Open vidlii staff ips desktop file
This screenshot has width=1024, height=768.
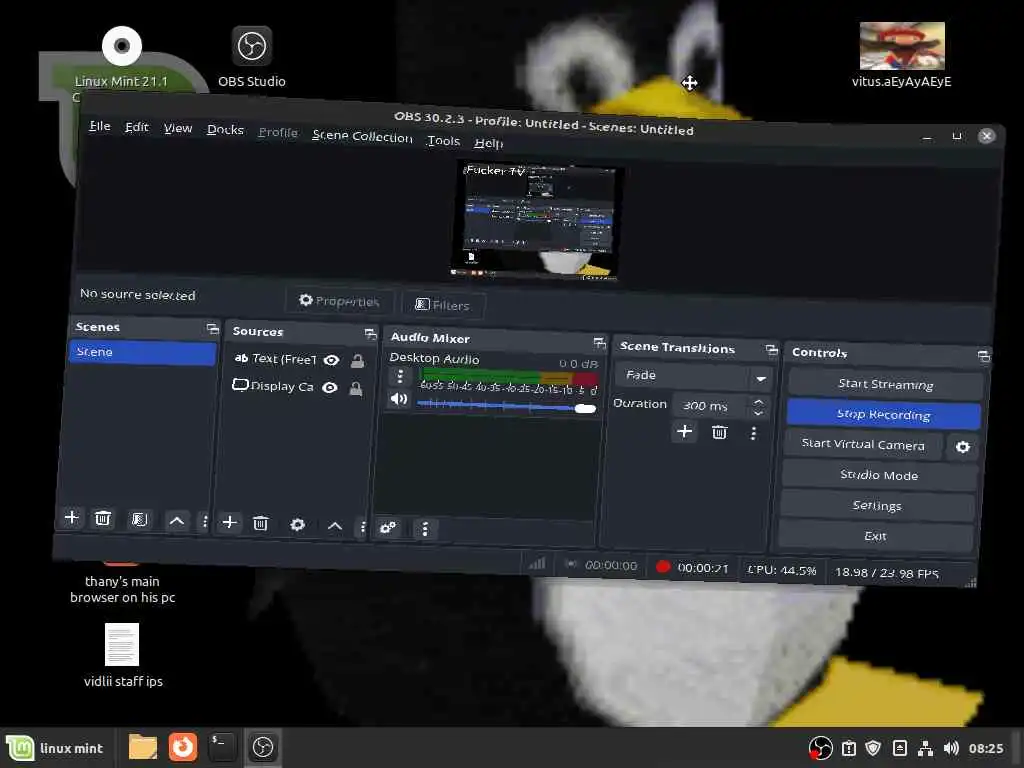(x=122, y=656)
